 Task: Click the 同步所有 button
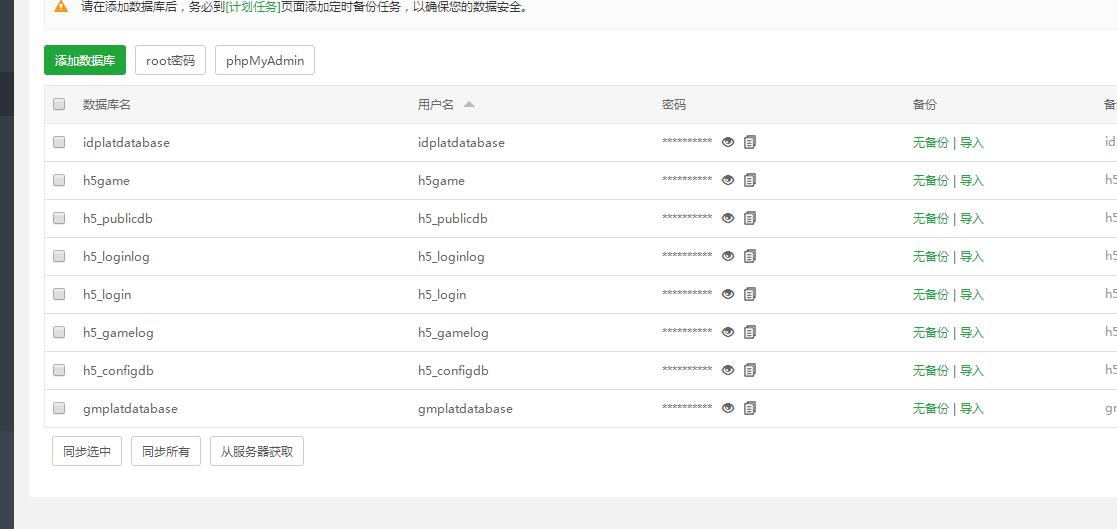tap(166, 451)
